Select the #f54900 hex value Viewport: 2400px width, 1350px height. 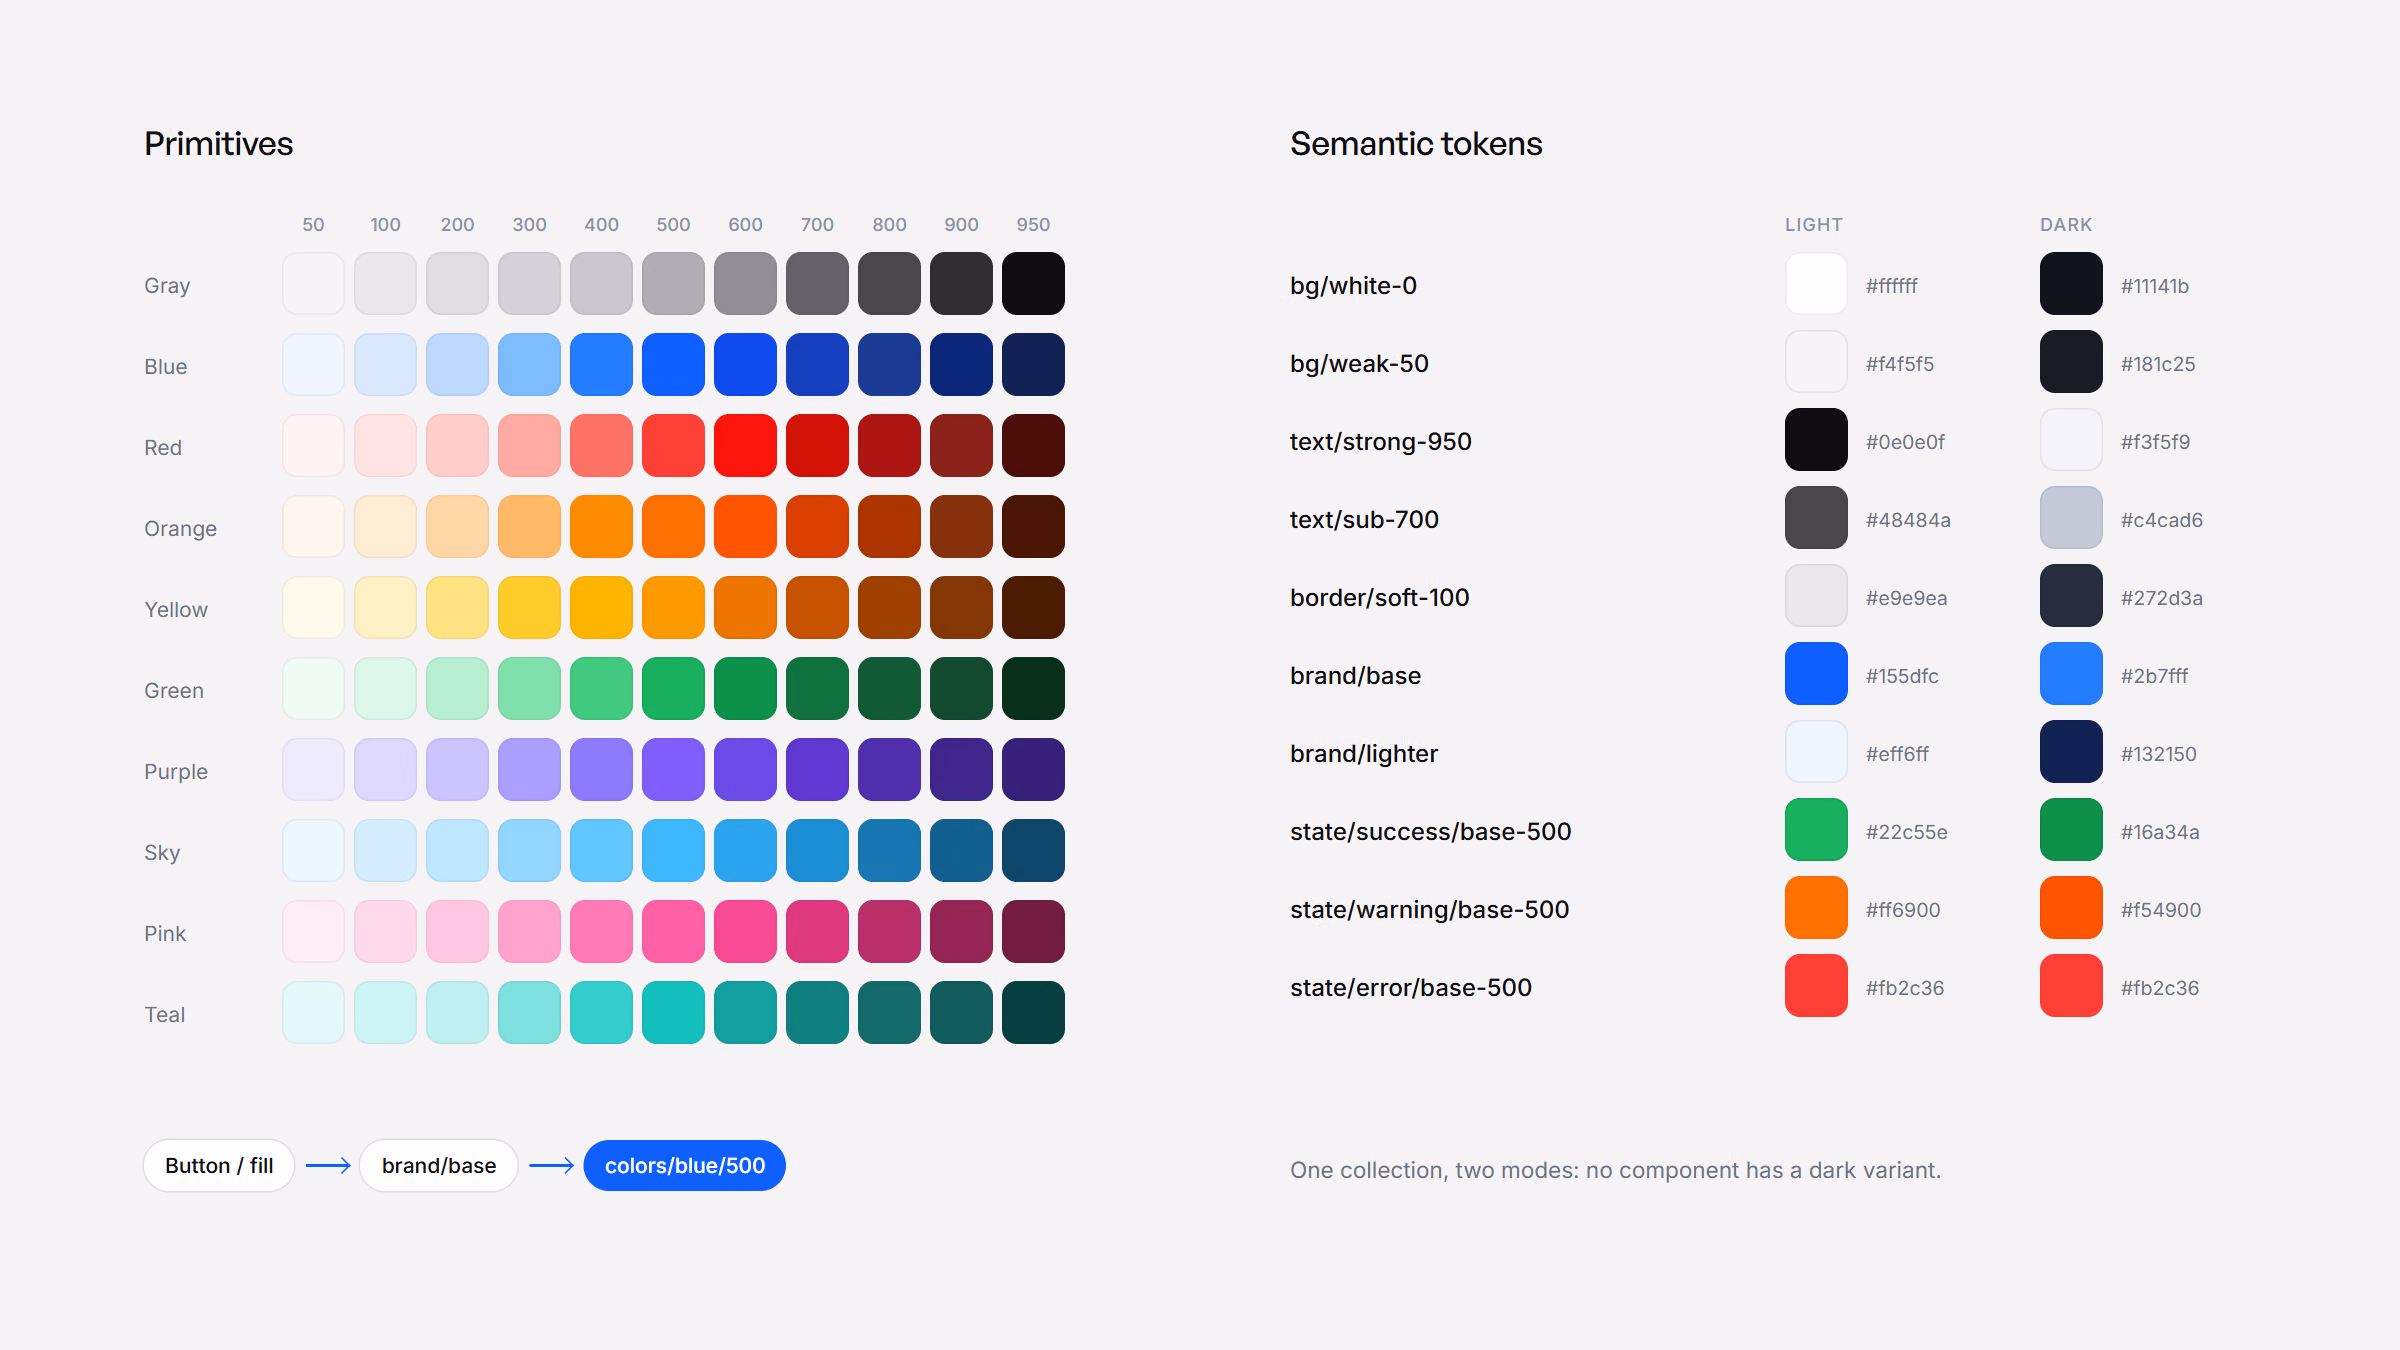pyautogui.click(x=2161, y=910)
